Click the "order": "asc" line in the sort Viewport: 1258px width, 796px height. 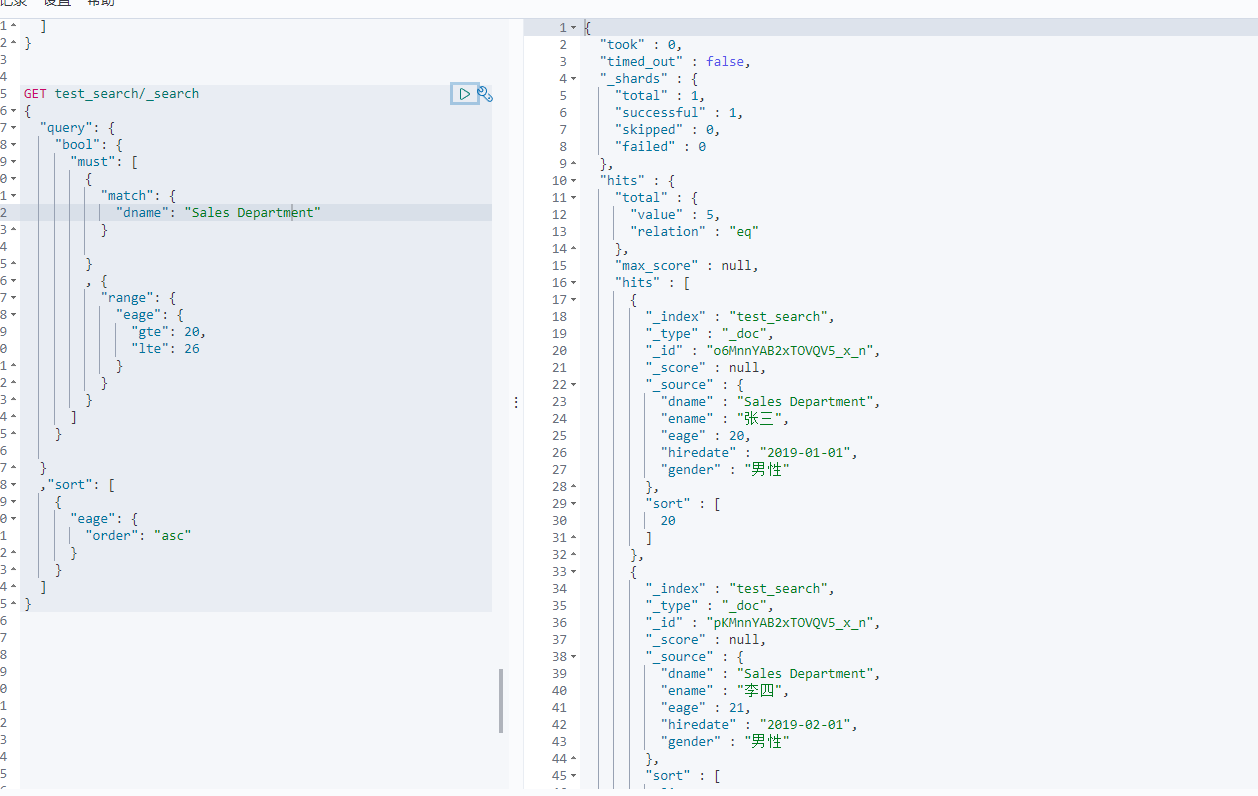138,536
